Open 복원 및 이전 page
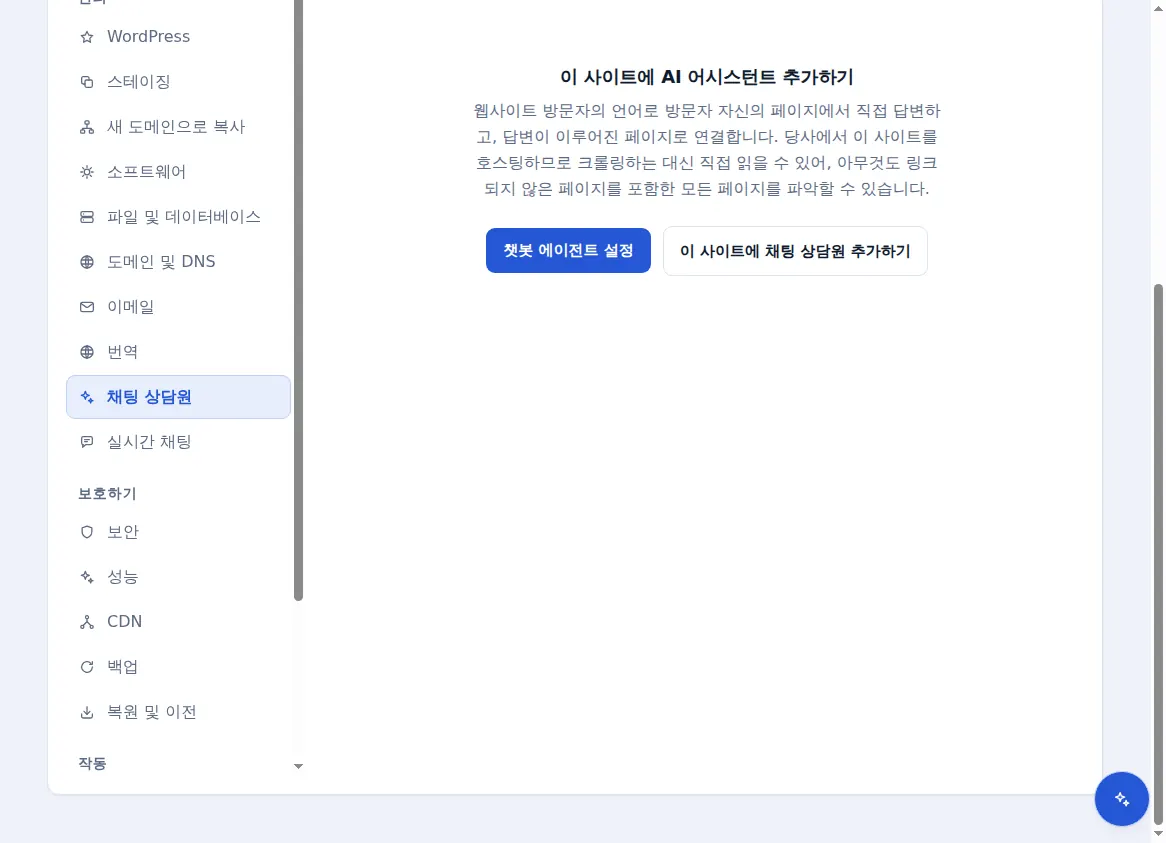Image resolution: width=1166 pixels, height=843 pixels. point(178,712)
